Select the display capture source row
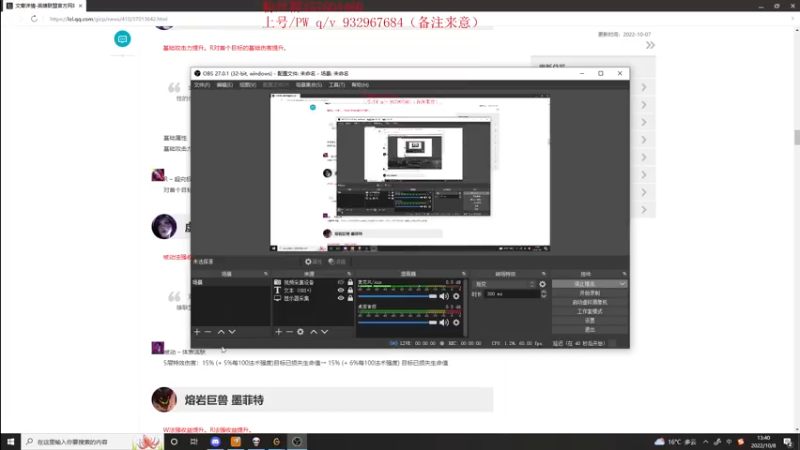Image resolution: width=800 pixels, height=450 pixels. (313, 298)
